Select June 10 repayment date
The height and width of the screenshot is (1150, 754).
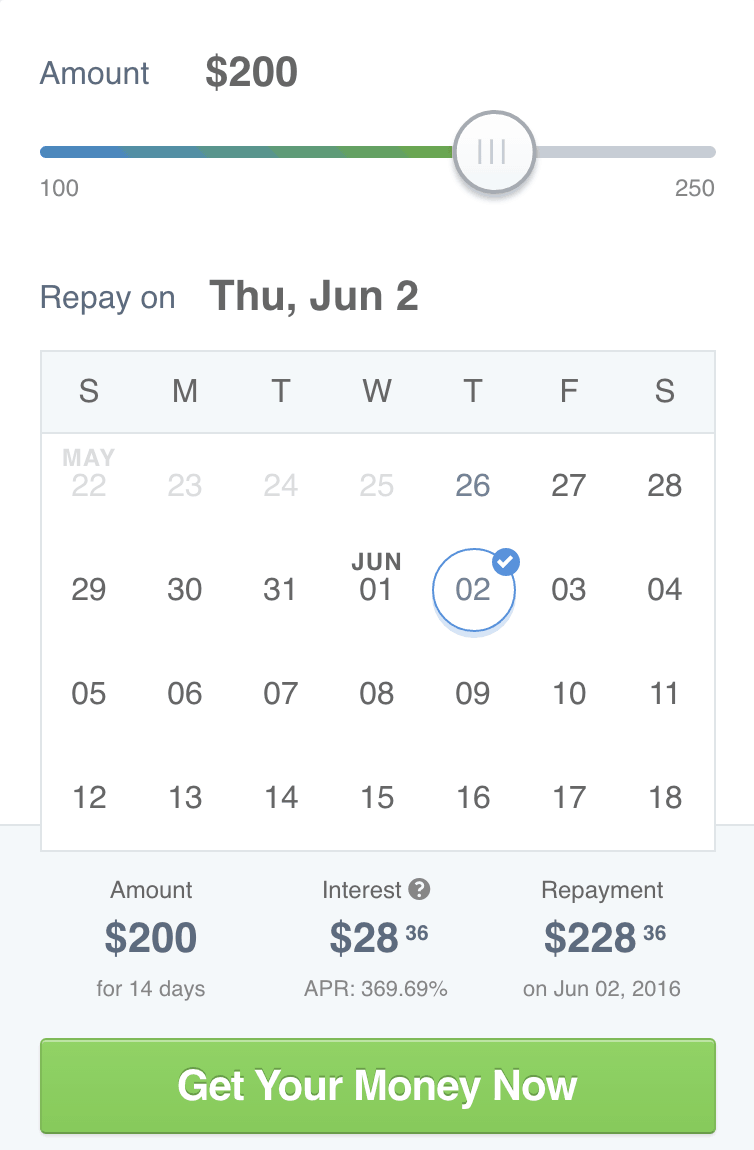(568, 694)
